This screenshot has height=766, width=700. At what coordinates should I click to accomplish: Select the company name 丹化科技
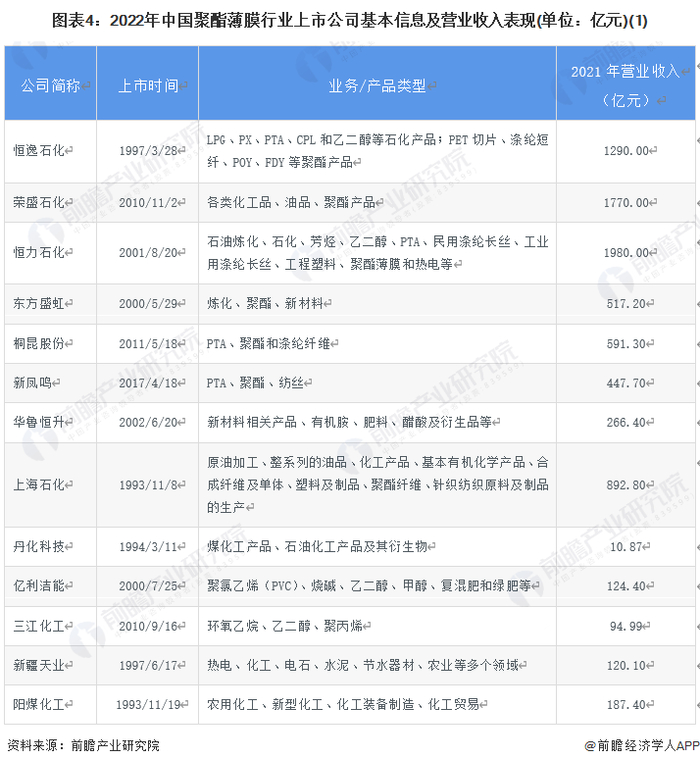click(39, 546)
